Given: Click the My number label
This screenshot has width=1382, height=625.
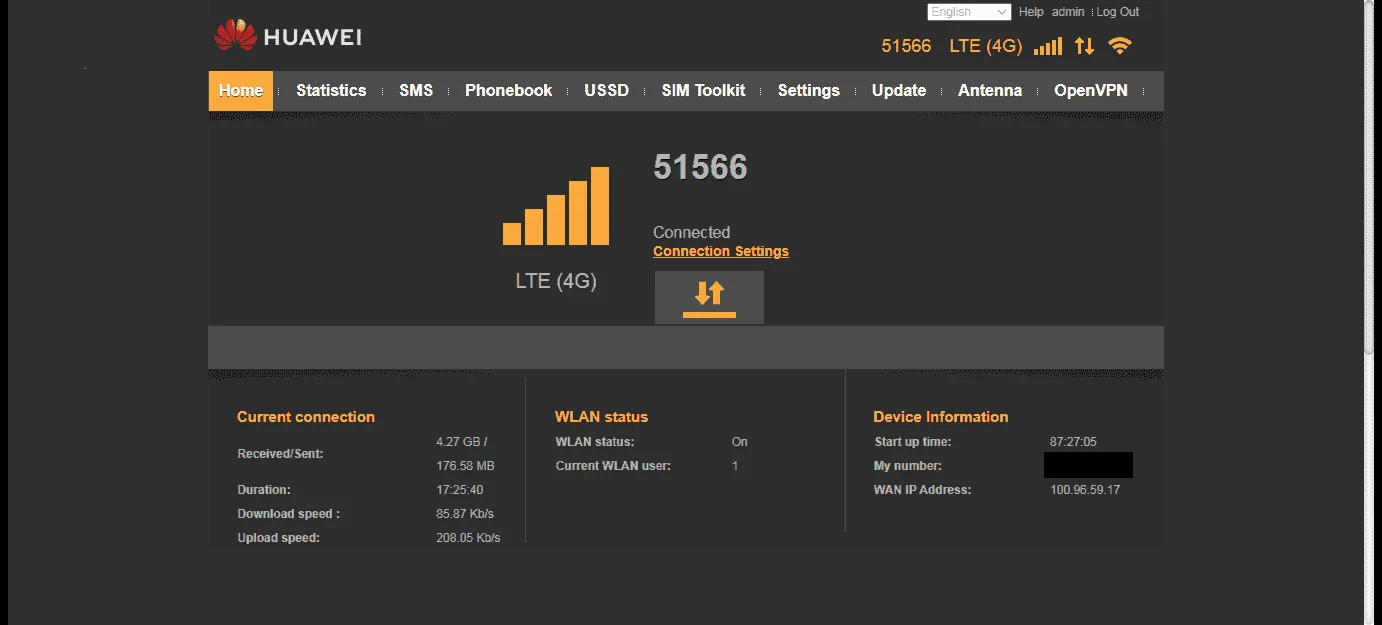Looking at the screenshot, I should click(x=908, y=466).
